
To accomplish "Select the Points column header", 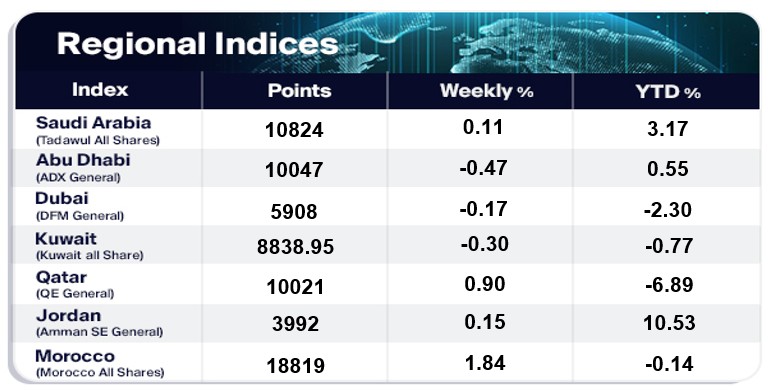I will (299, 91).
